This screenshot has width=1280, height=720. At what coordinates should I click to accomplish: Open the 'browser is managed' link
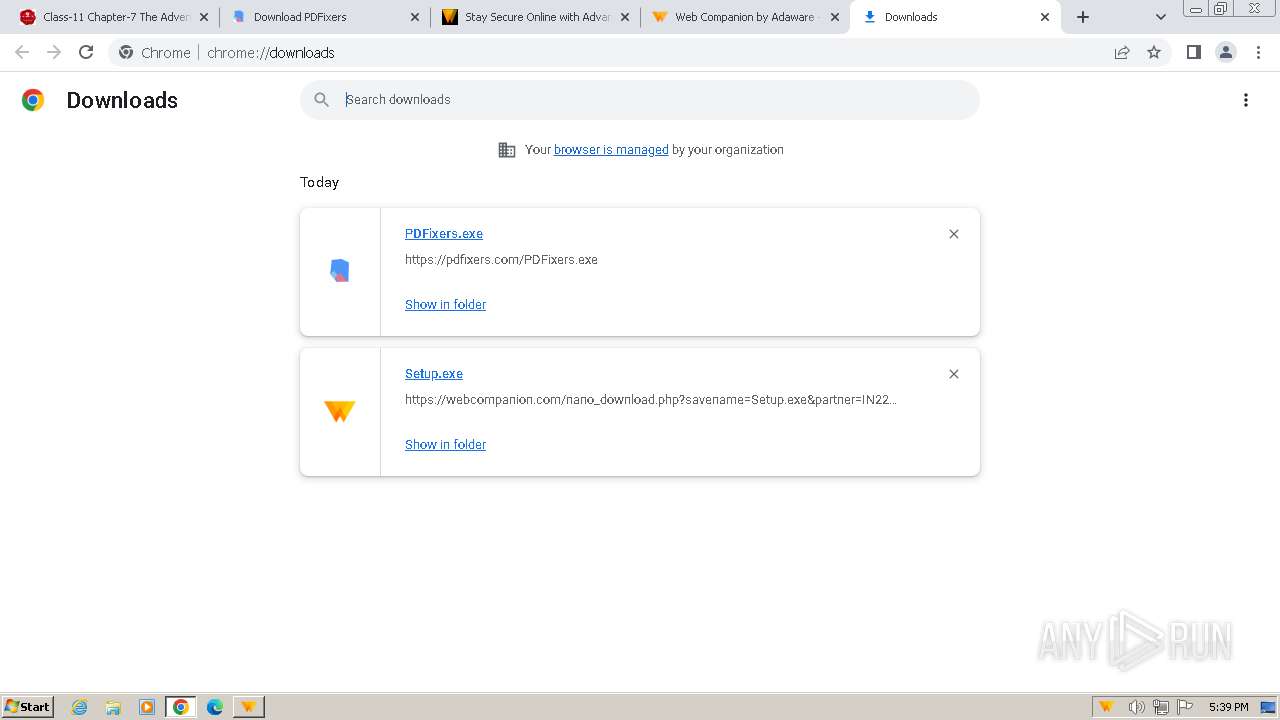(611, 150)
